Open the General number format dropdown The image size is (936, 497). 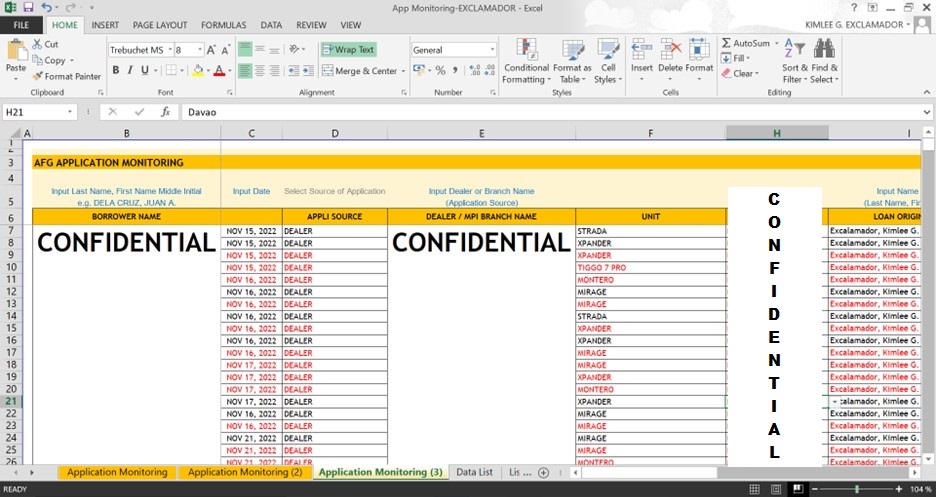[x=492, y=50]
